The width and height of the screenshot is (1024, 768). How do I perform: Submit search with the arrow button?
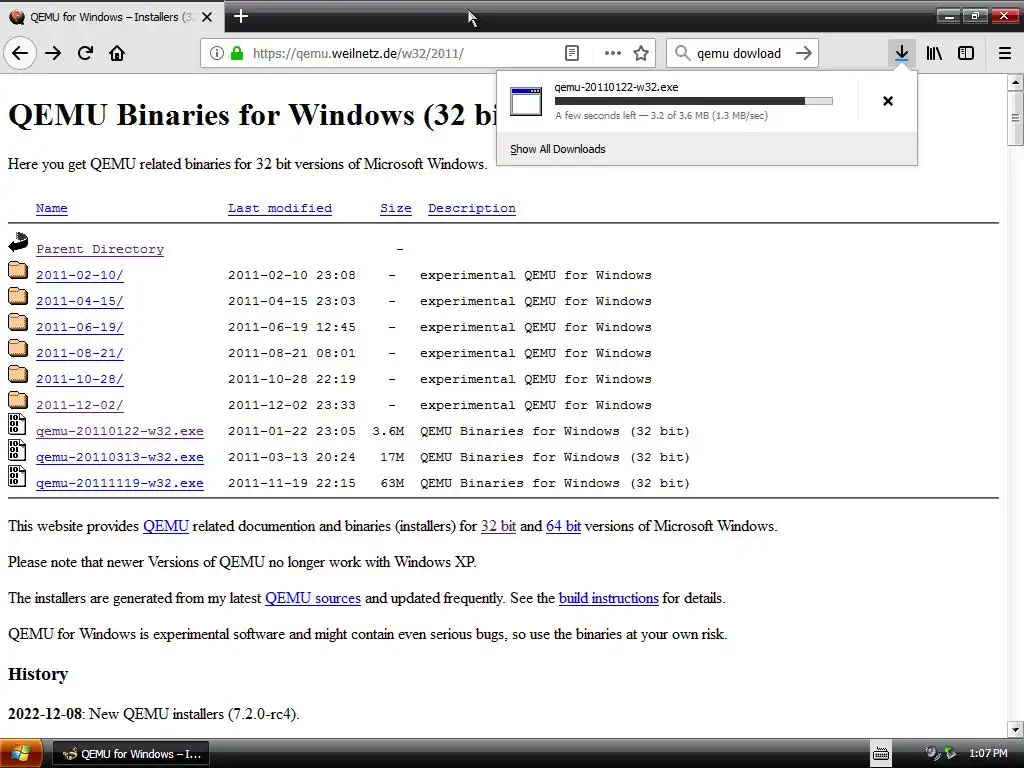point(804,53)
